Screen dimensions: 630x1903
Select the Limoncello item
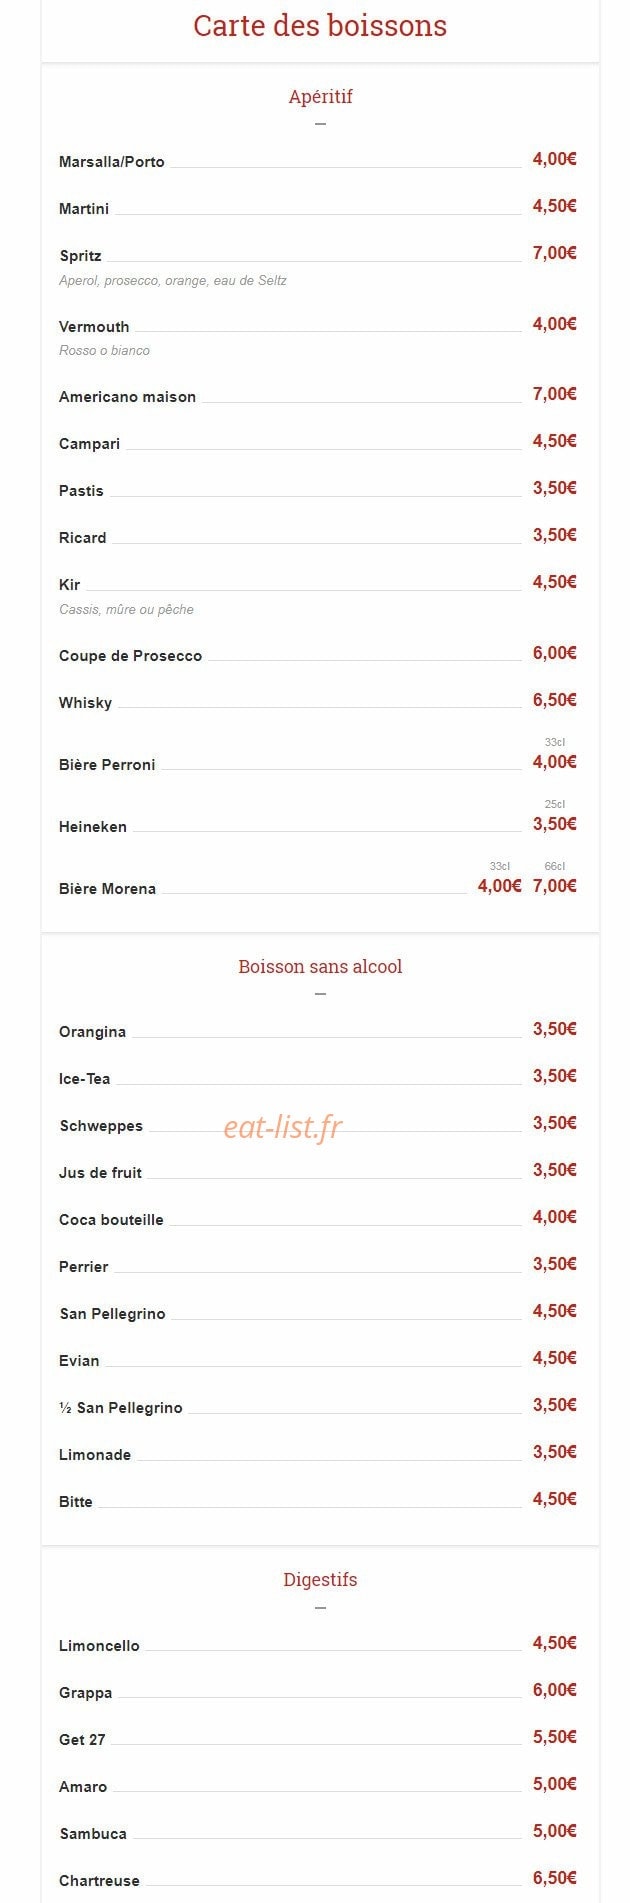pos(99,1646)
